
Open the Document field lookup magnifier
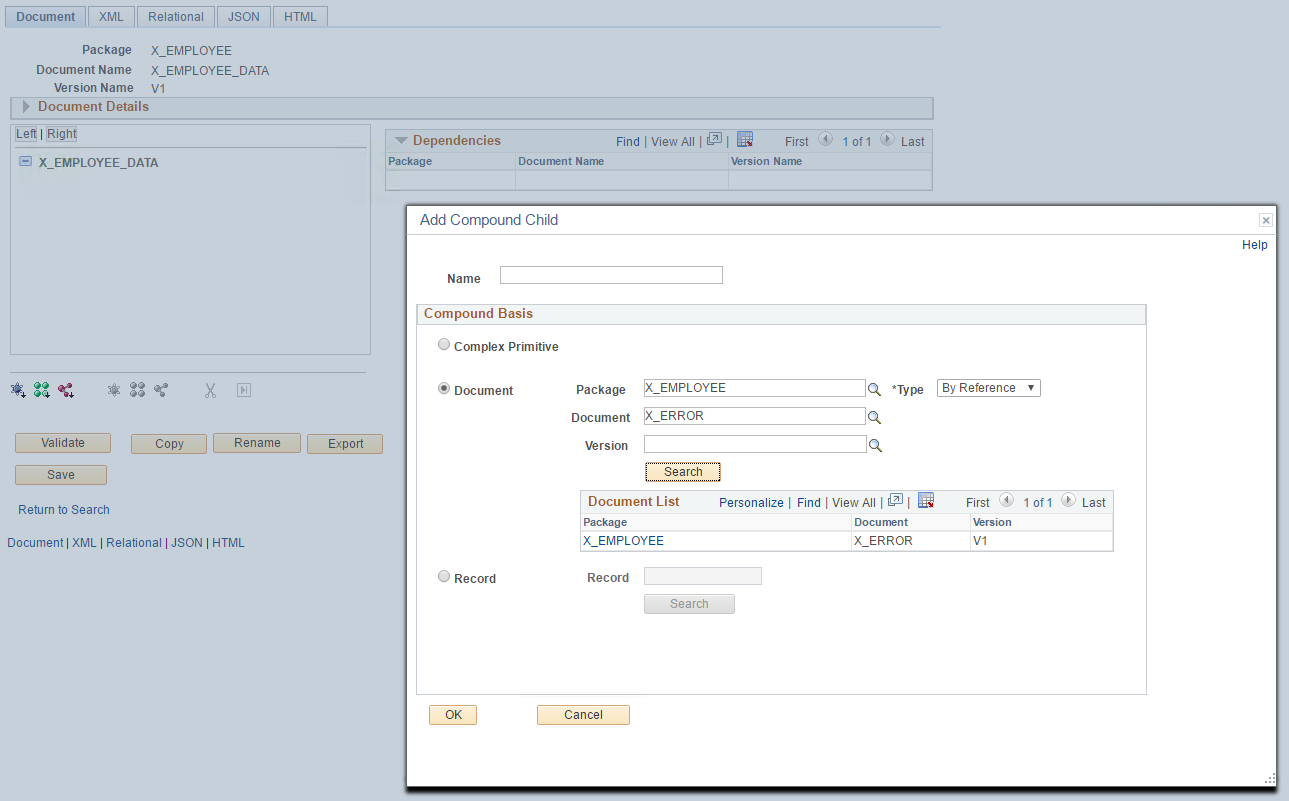(875, 416)
